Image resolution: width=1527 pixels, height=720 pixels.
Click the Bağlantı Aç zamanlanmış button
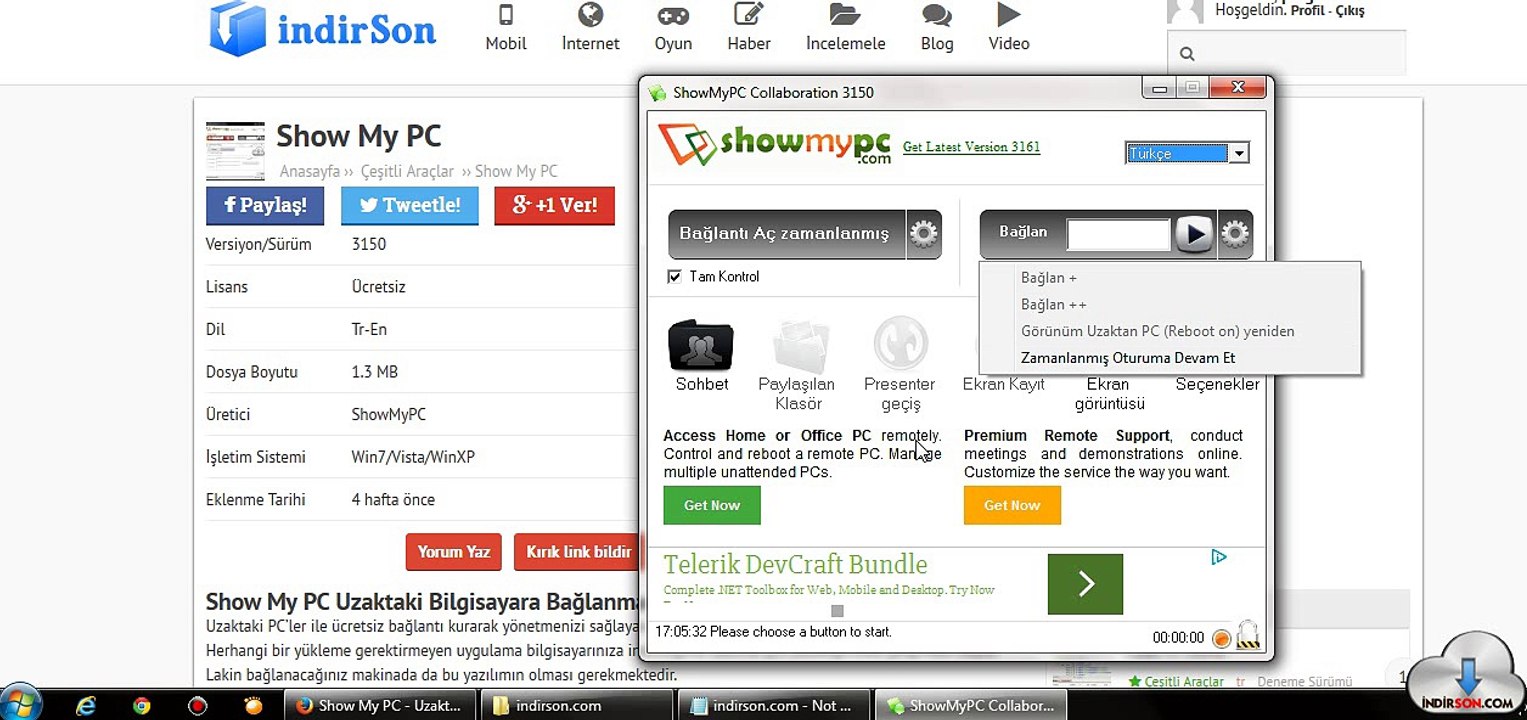point(786,234)
